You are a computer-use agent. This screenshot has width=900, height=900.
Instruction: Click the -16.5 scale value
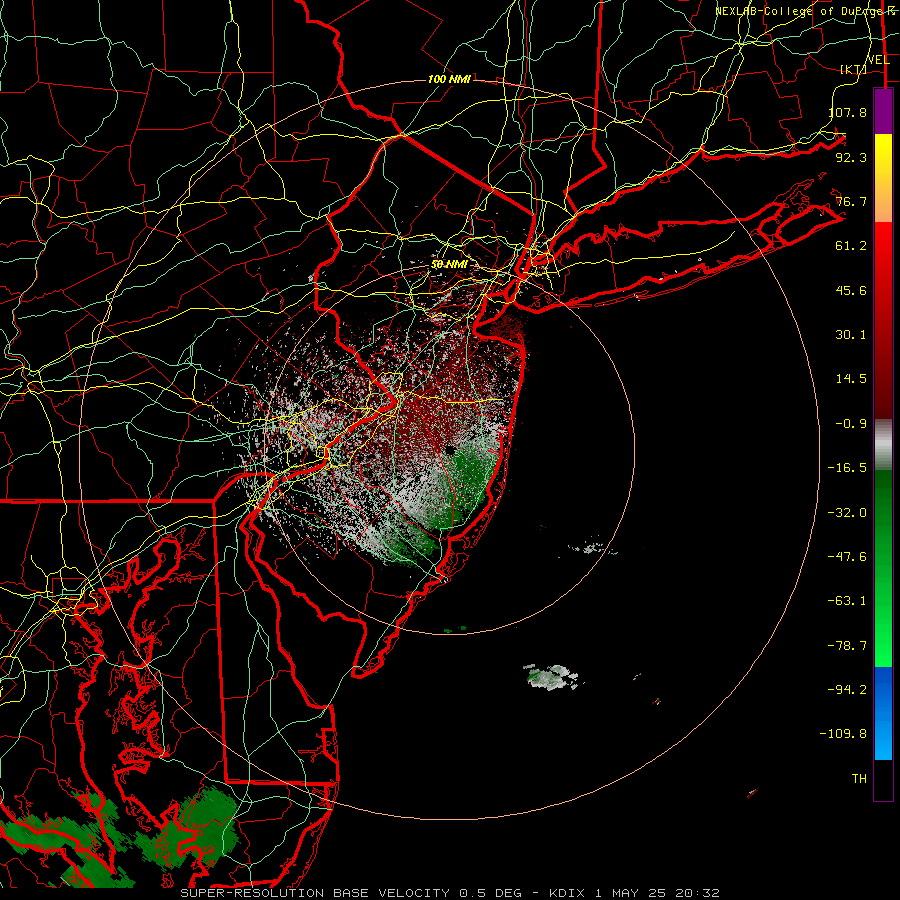point(847,467)
